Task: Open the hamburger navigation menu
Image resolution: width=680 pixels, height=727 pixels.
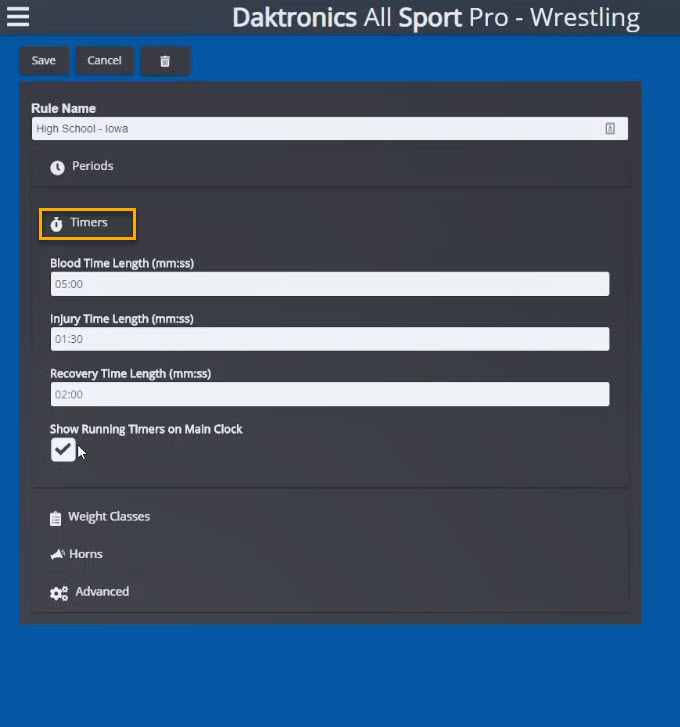Action: coord(18,17)
